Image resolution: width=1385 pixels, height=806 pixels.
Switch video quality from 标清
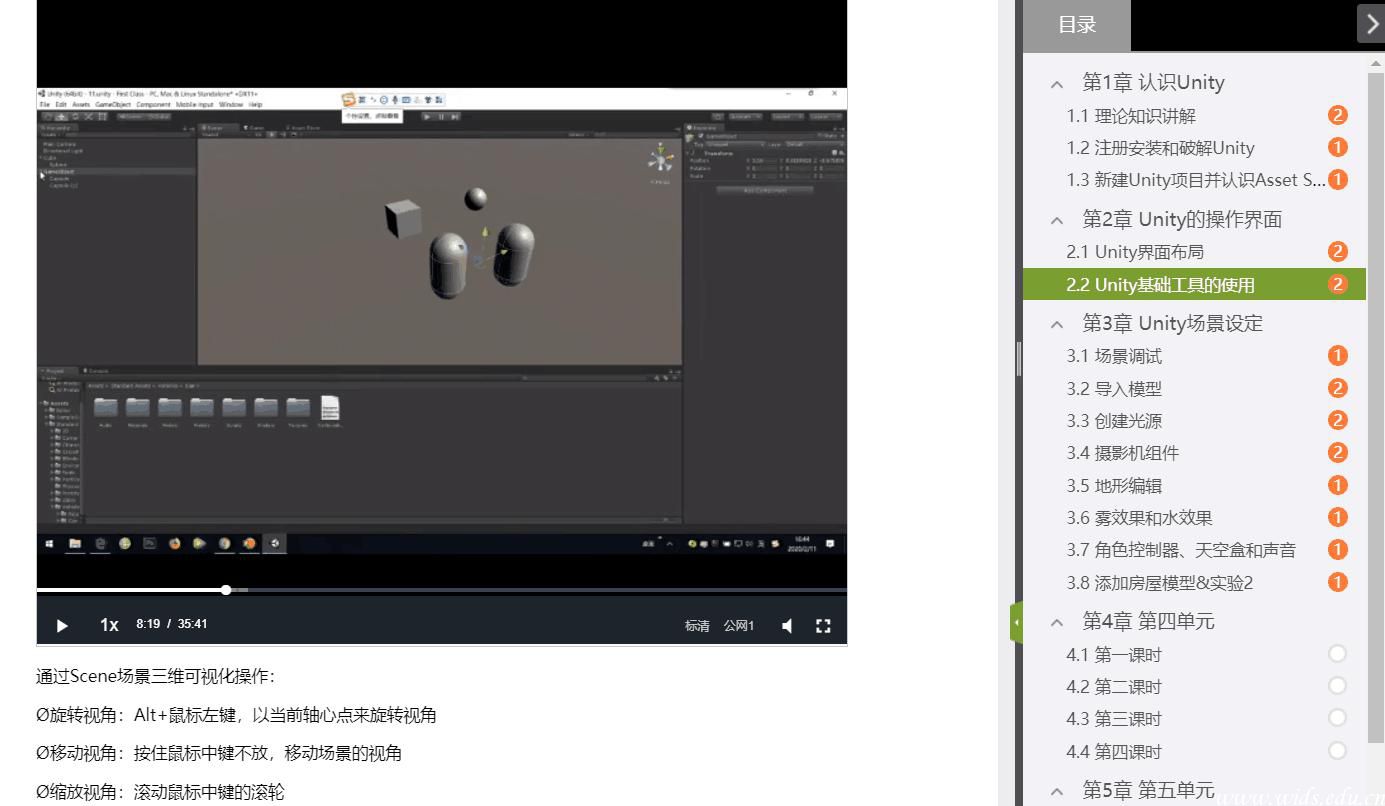(x=697, y=626)
